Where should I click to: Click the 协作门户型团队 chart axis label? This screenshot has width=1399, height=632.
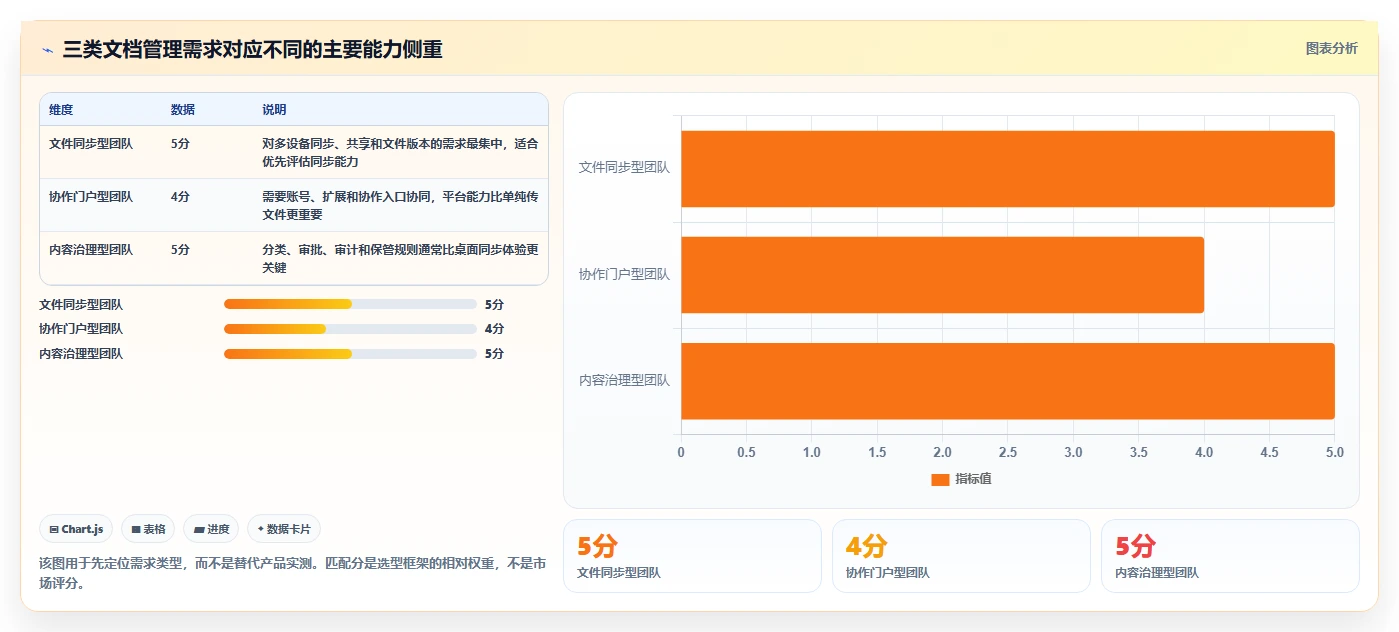tap(624, 274)
